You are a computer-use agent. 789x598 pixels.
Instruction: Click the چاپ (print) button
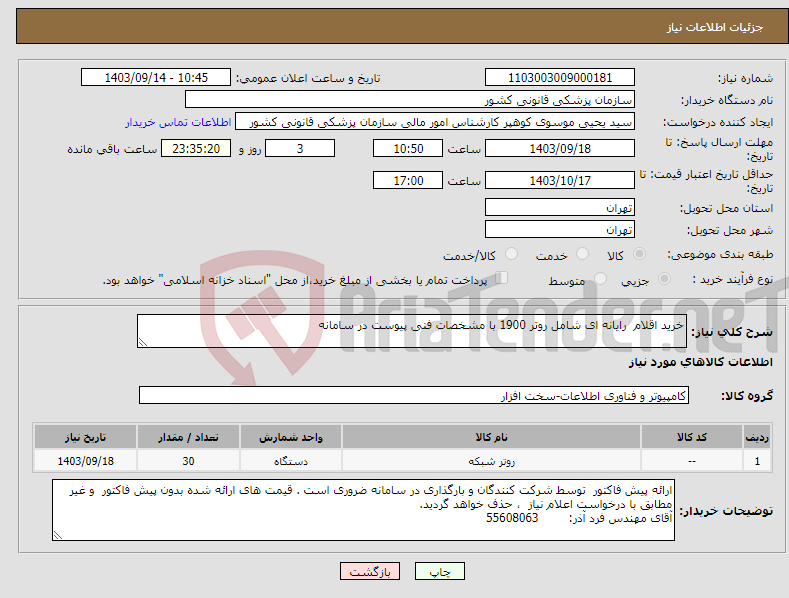[x=439, y=571]
